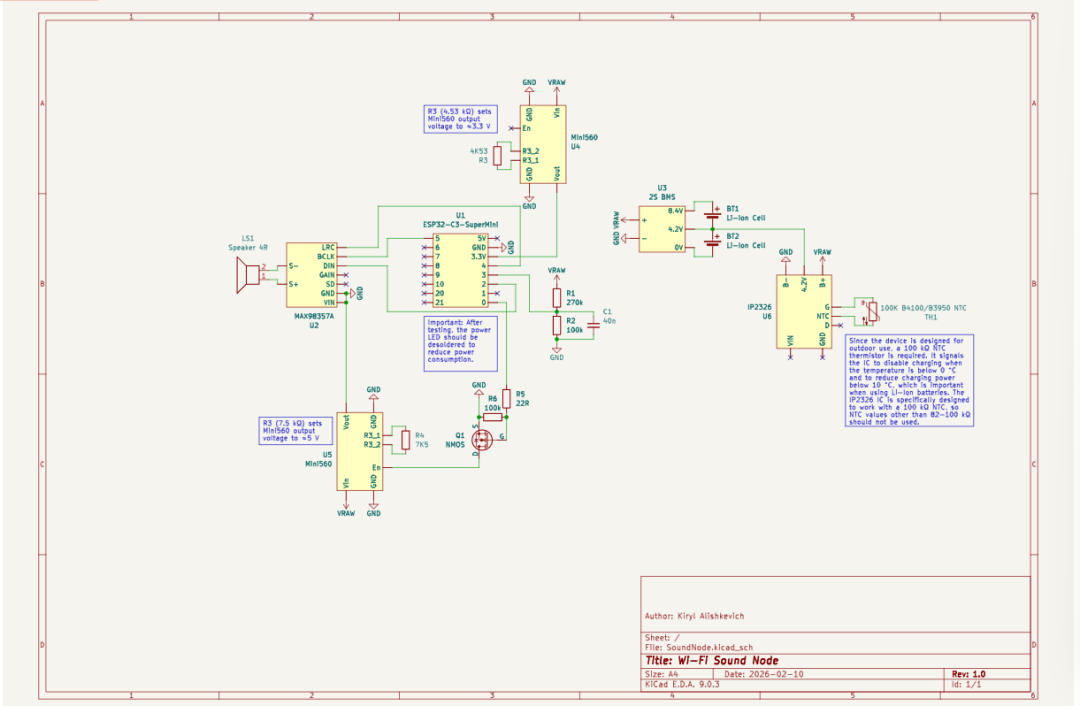
Task: Select resistor R2 100k
Action: 556,326
